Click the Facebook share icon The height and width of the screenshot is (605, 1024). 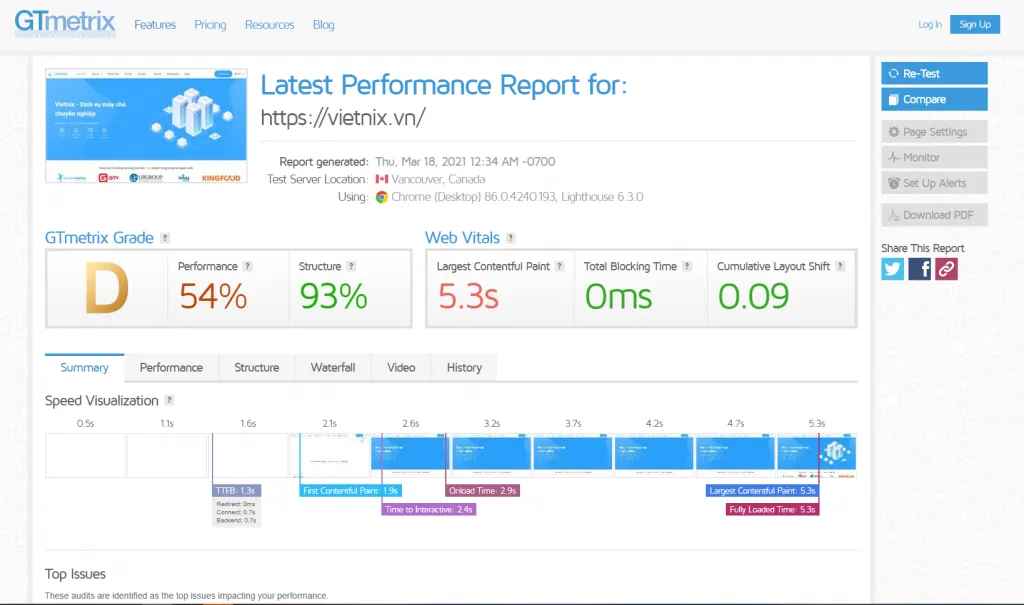coord(919,268)
